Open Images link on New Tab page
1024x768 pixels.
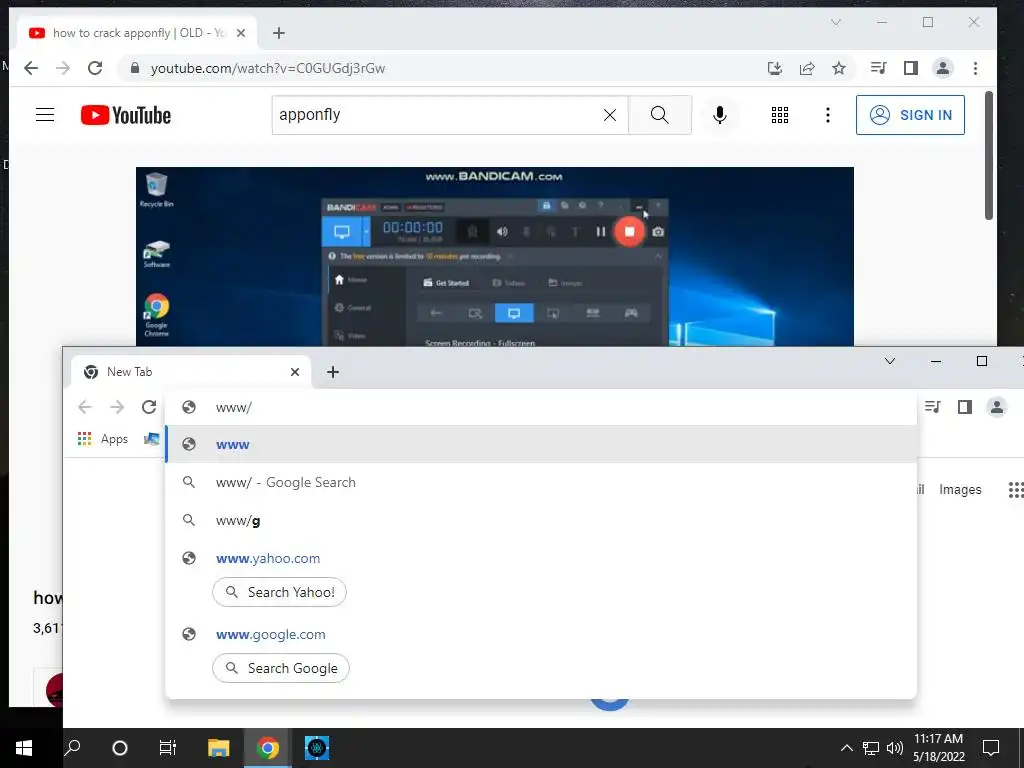coord(960,489)
